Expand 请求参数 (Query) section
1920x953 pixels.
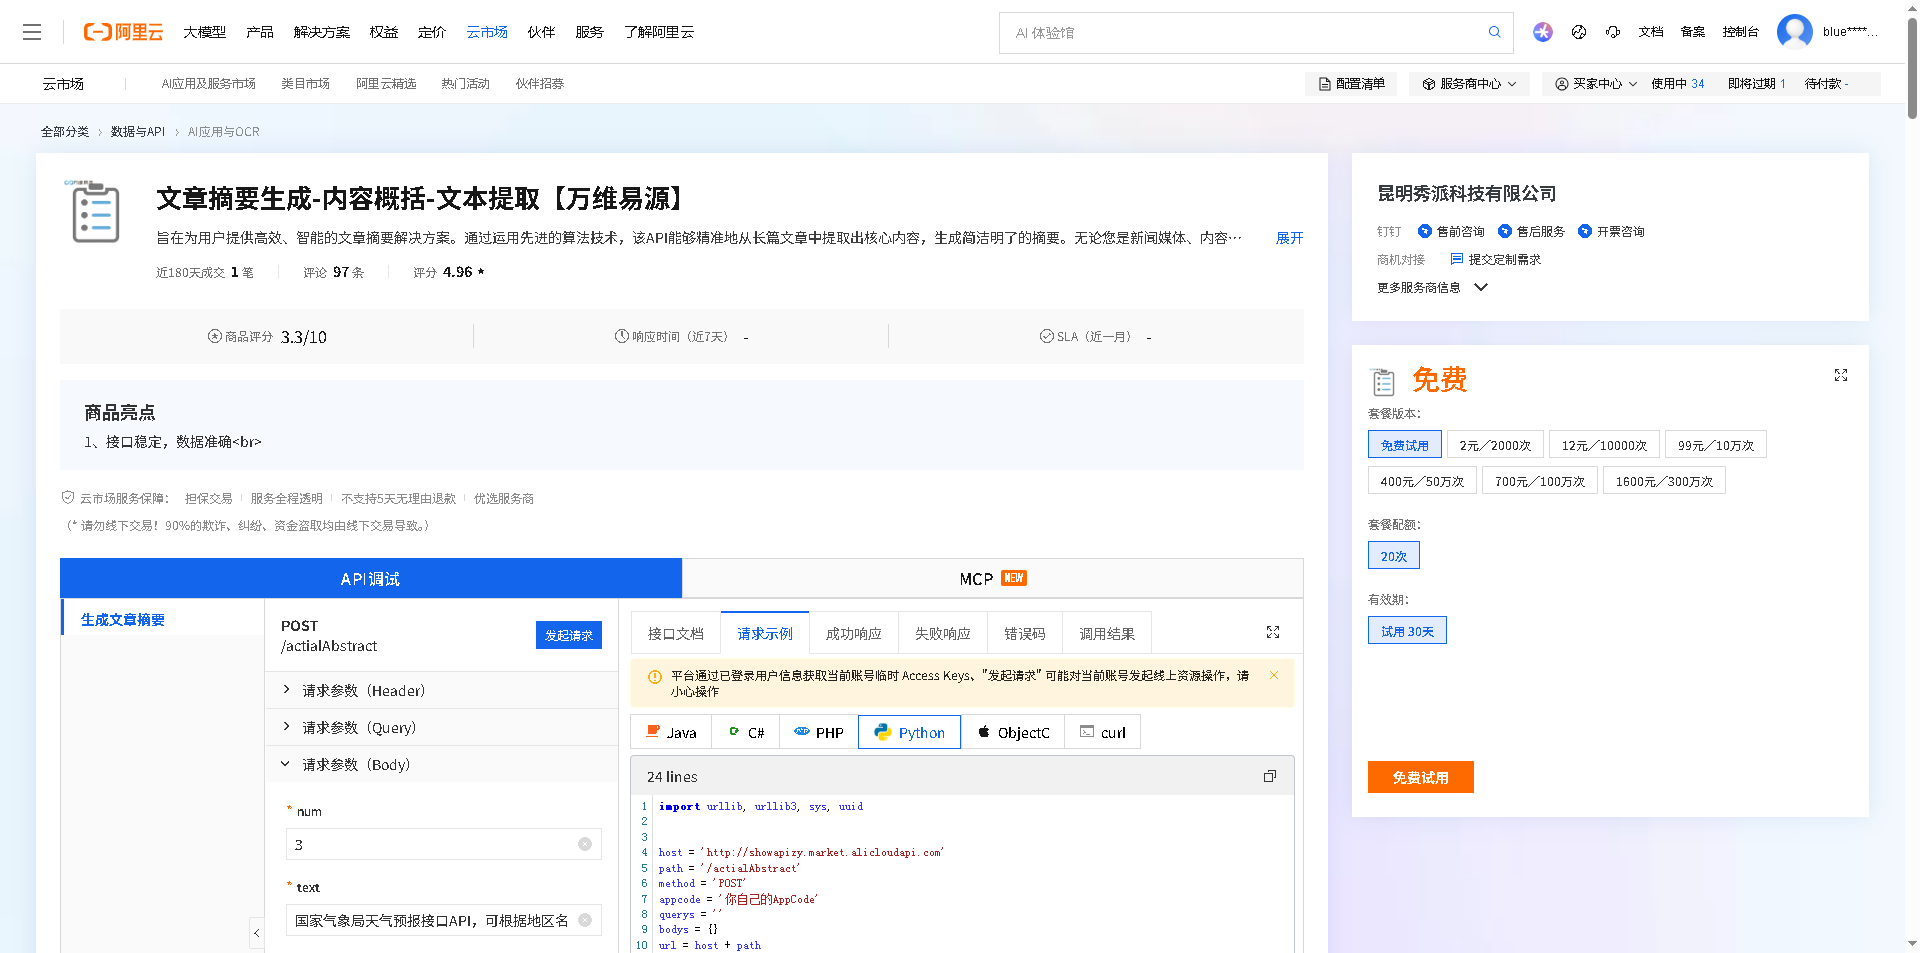[x=441, y=727]
